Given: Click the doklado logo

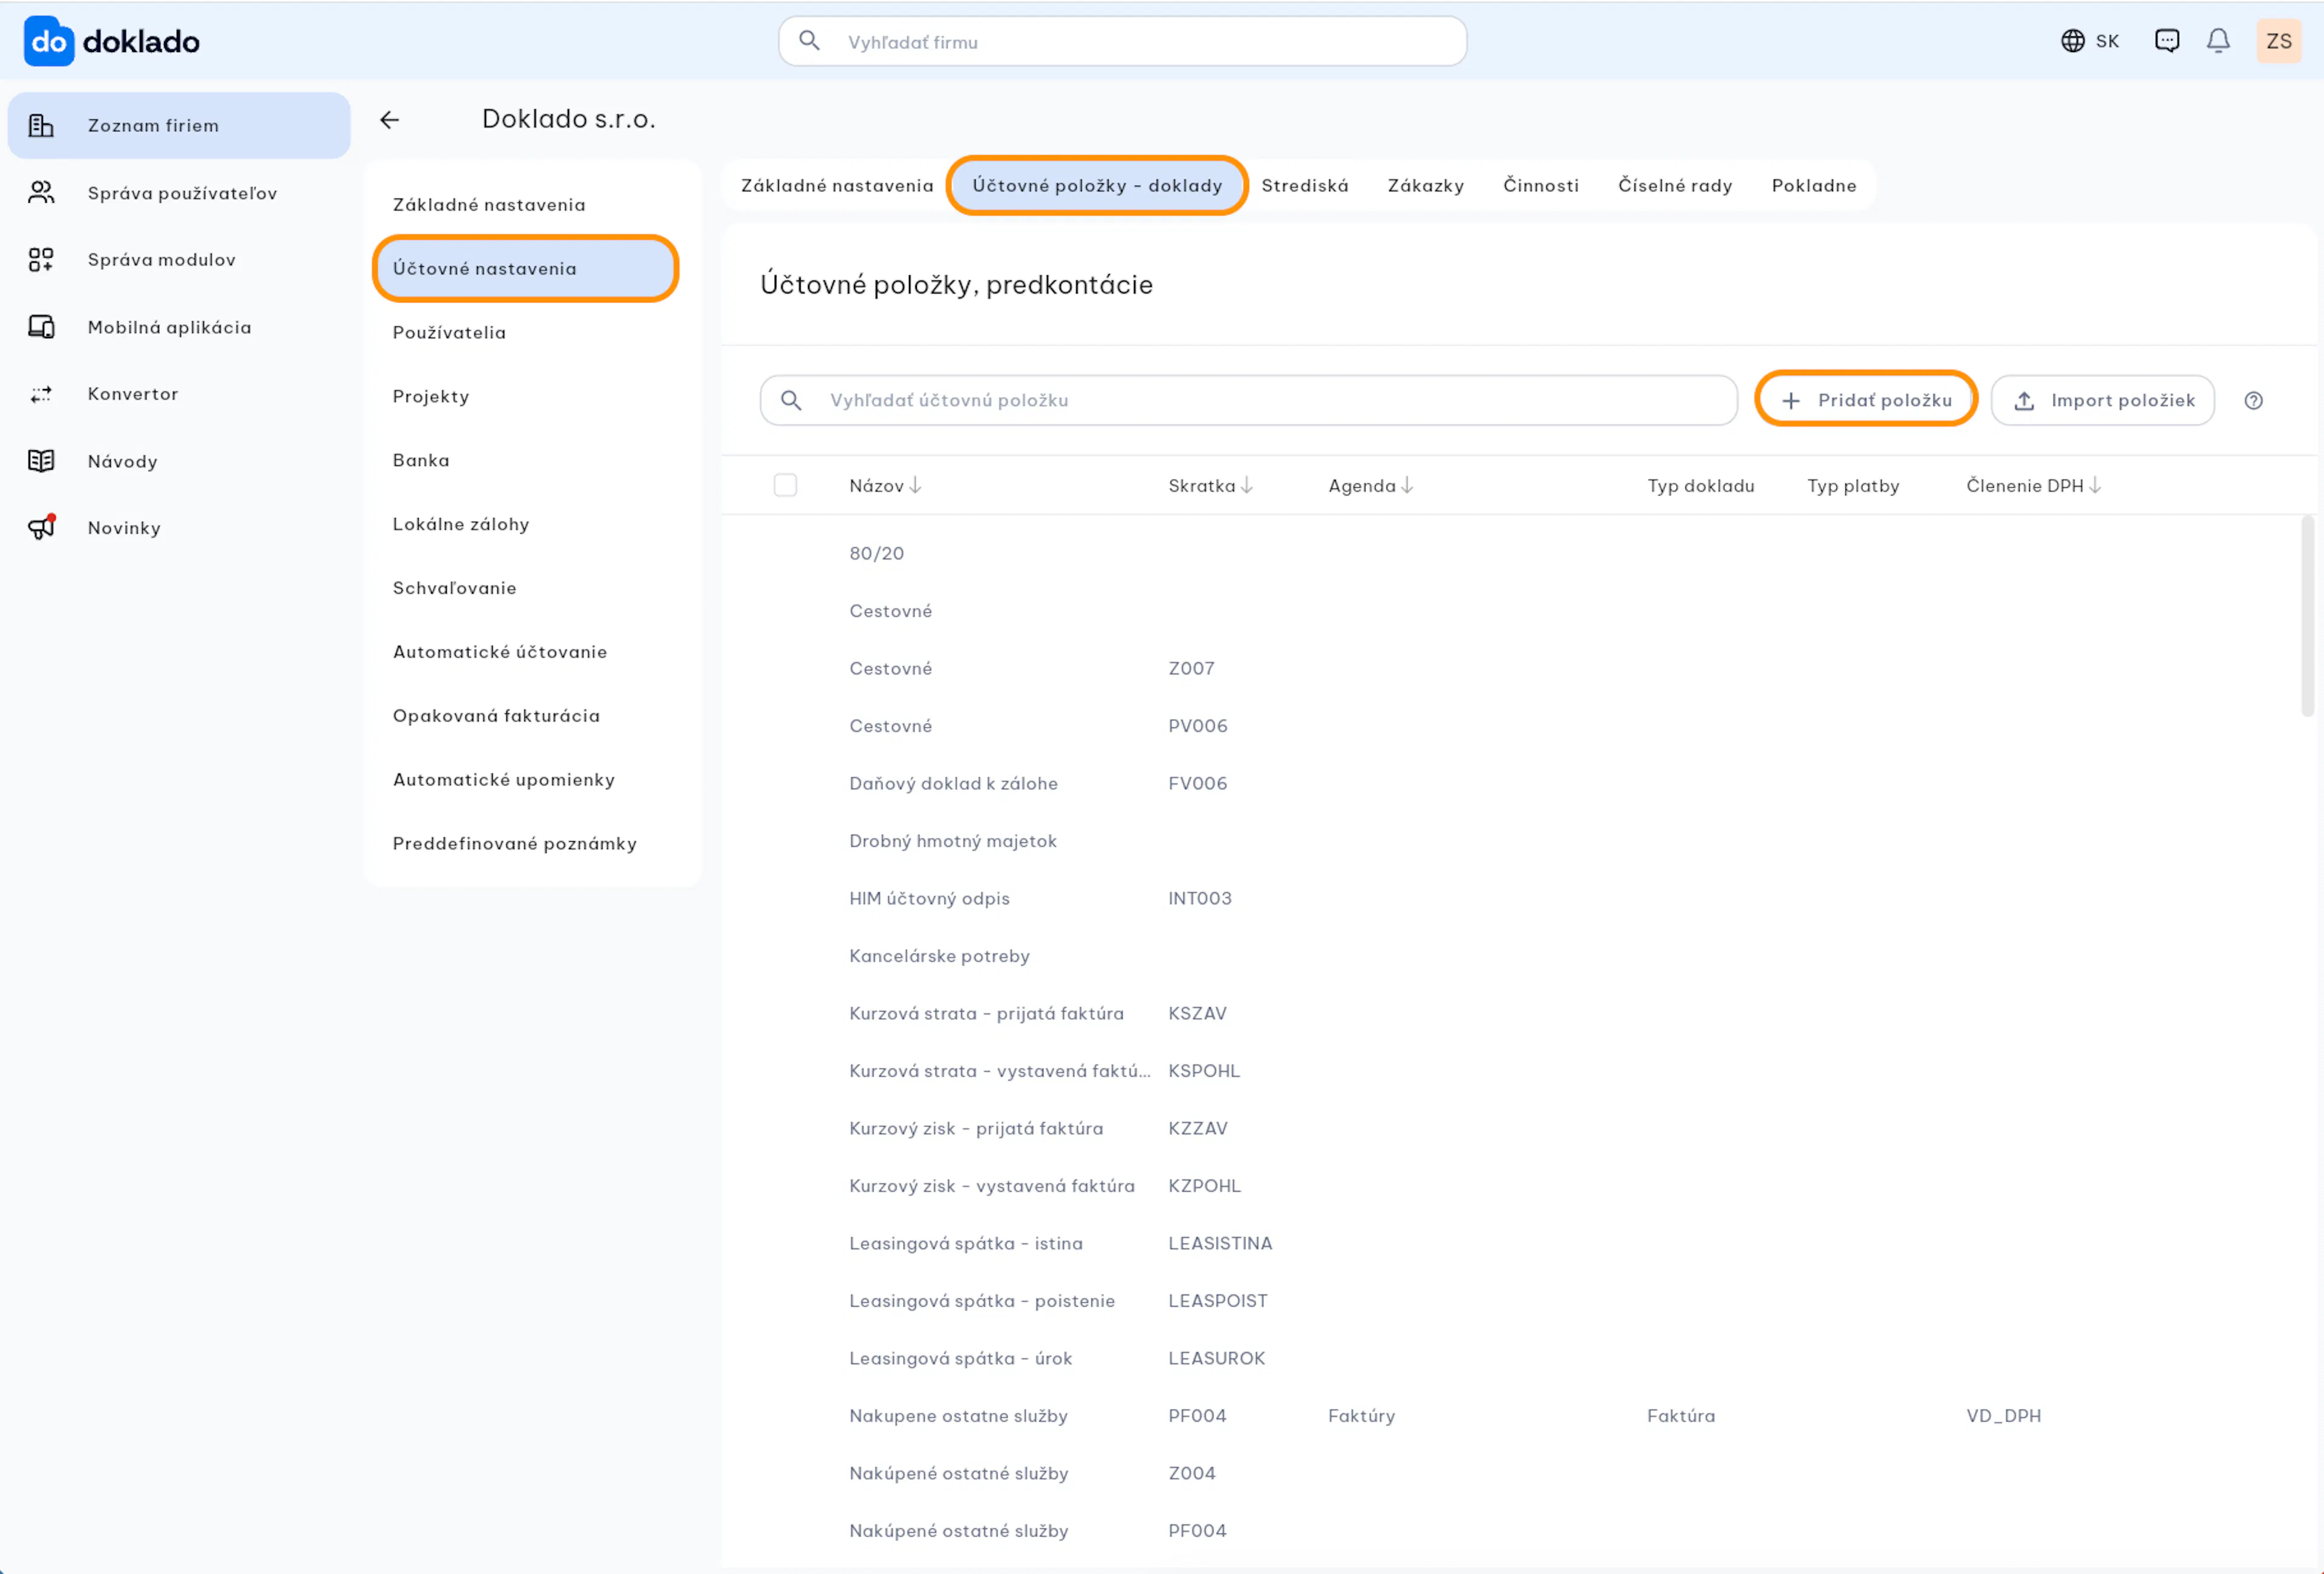Looking at the screenshot, I should tap(111, 41).
